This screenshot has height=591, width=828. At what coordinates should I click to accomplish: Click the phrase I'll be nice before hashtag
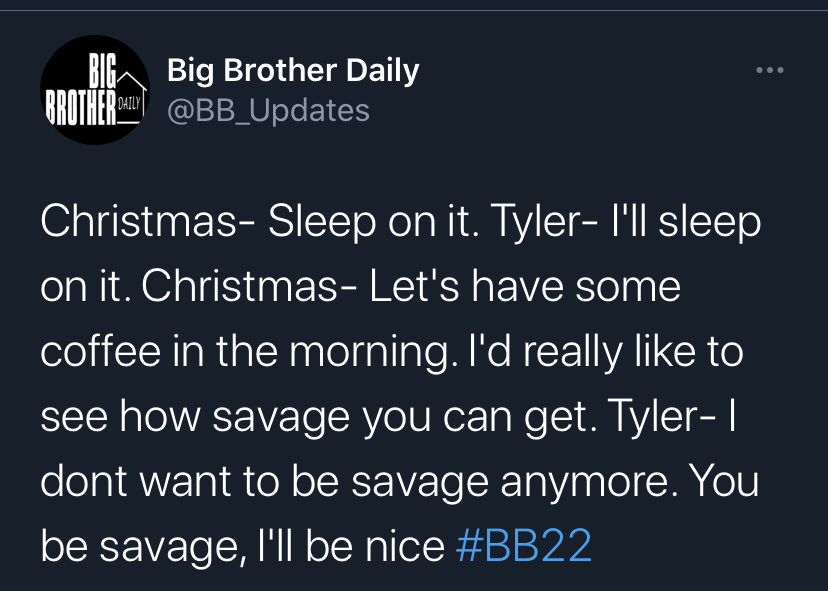(351, 545)
